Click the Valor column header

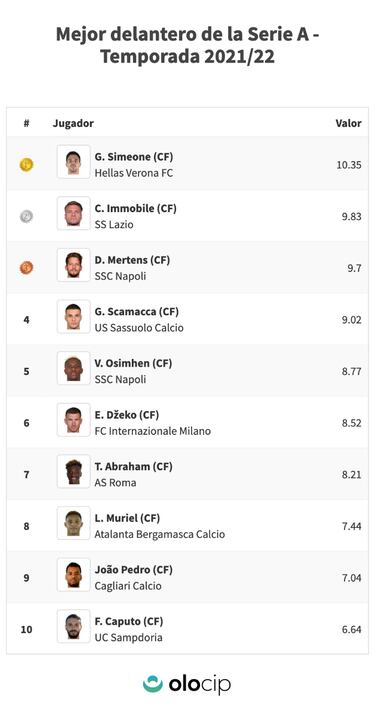click(x=348, y=123)
